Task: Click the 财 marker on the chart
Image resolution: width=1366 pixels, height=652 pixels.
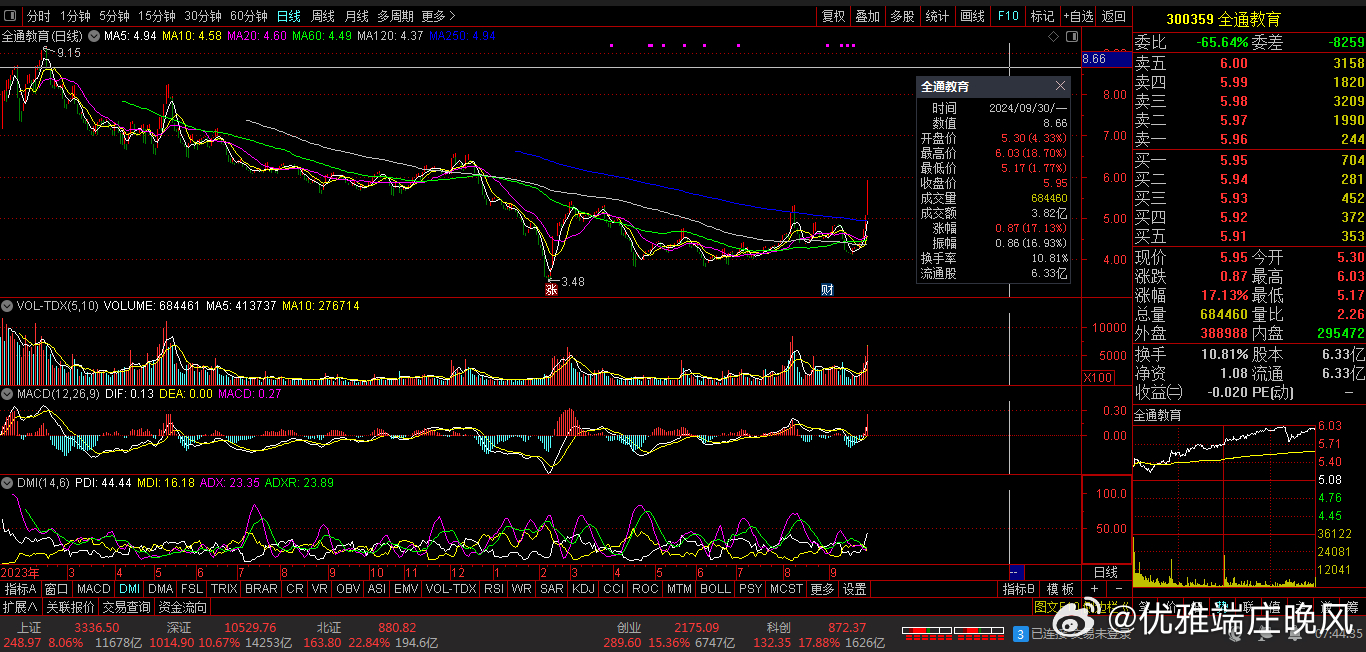Action: point(827,290)
